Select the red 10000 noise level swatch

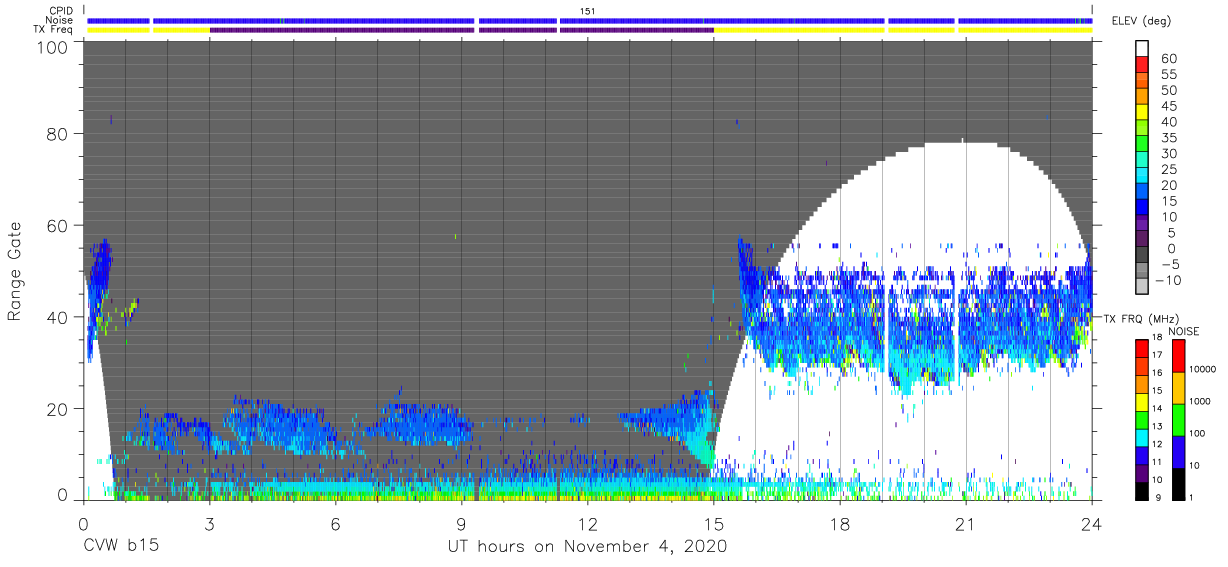coord(1178,357)
